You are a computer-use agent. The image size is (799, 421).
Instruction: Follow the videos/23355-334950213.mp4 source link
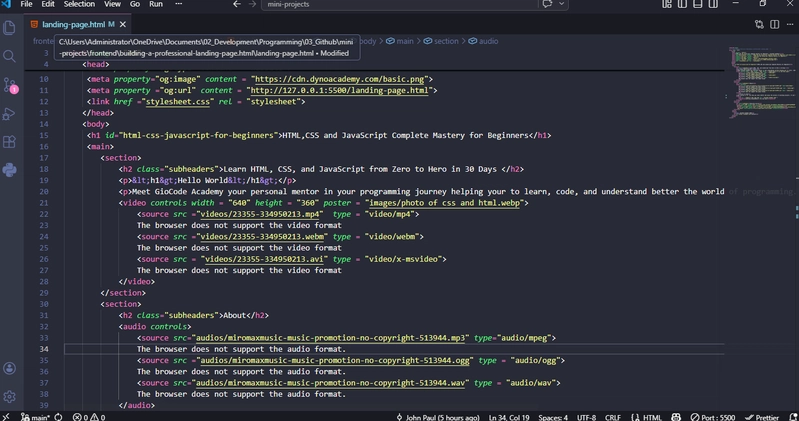click(x=260, y=214)
